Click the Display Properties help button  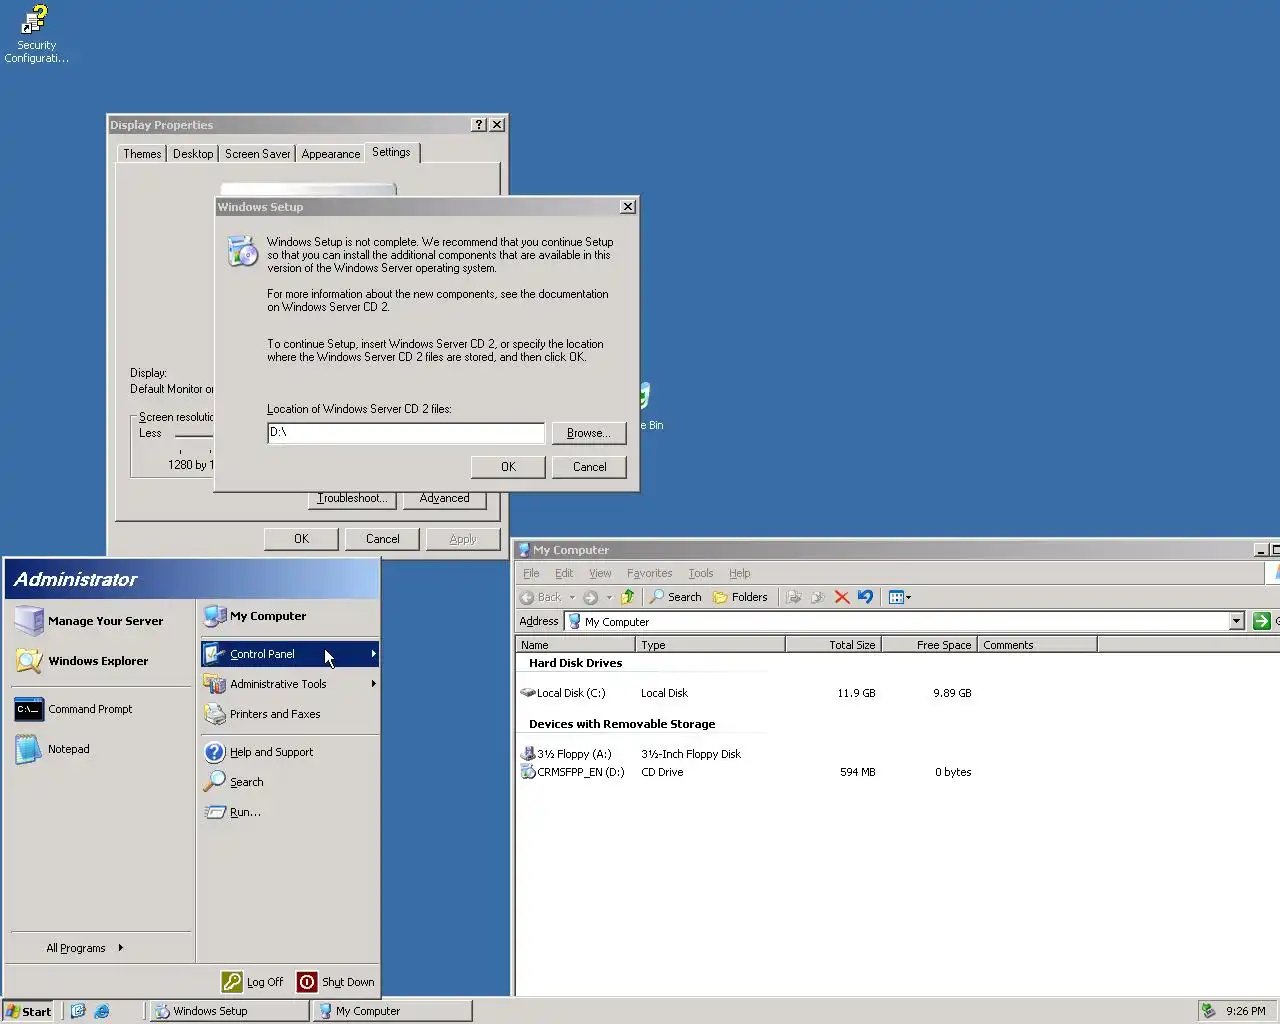tap(479, 125)
